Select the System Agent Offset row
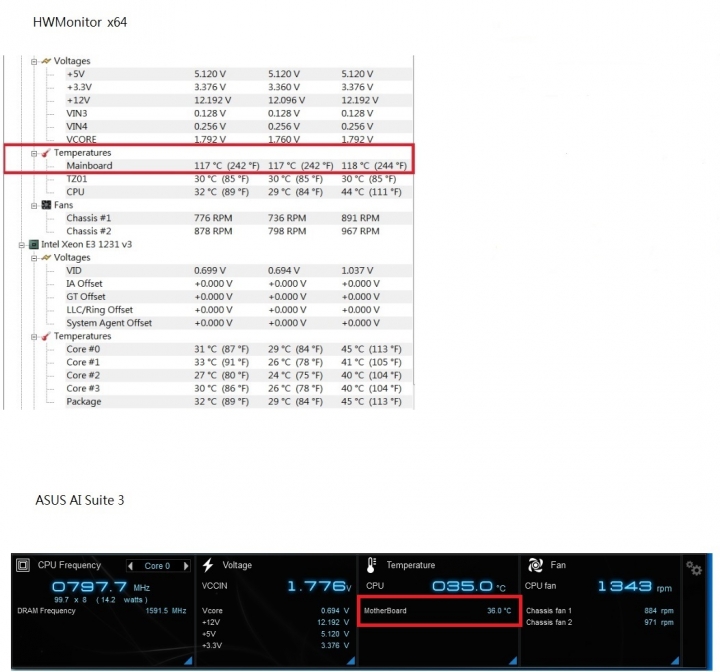The height and width of the screenshot is (672, 720). 239,323
